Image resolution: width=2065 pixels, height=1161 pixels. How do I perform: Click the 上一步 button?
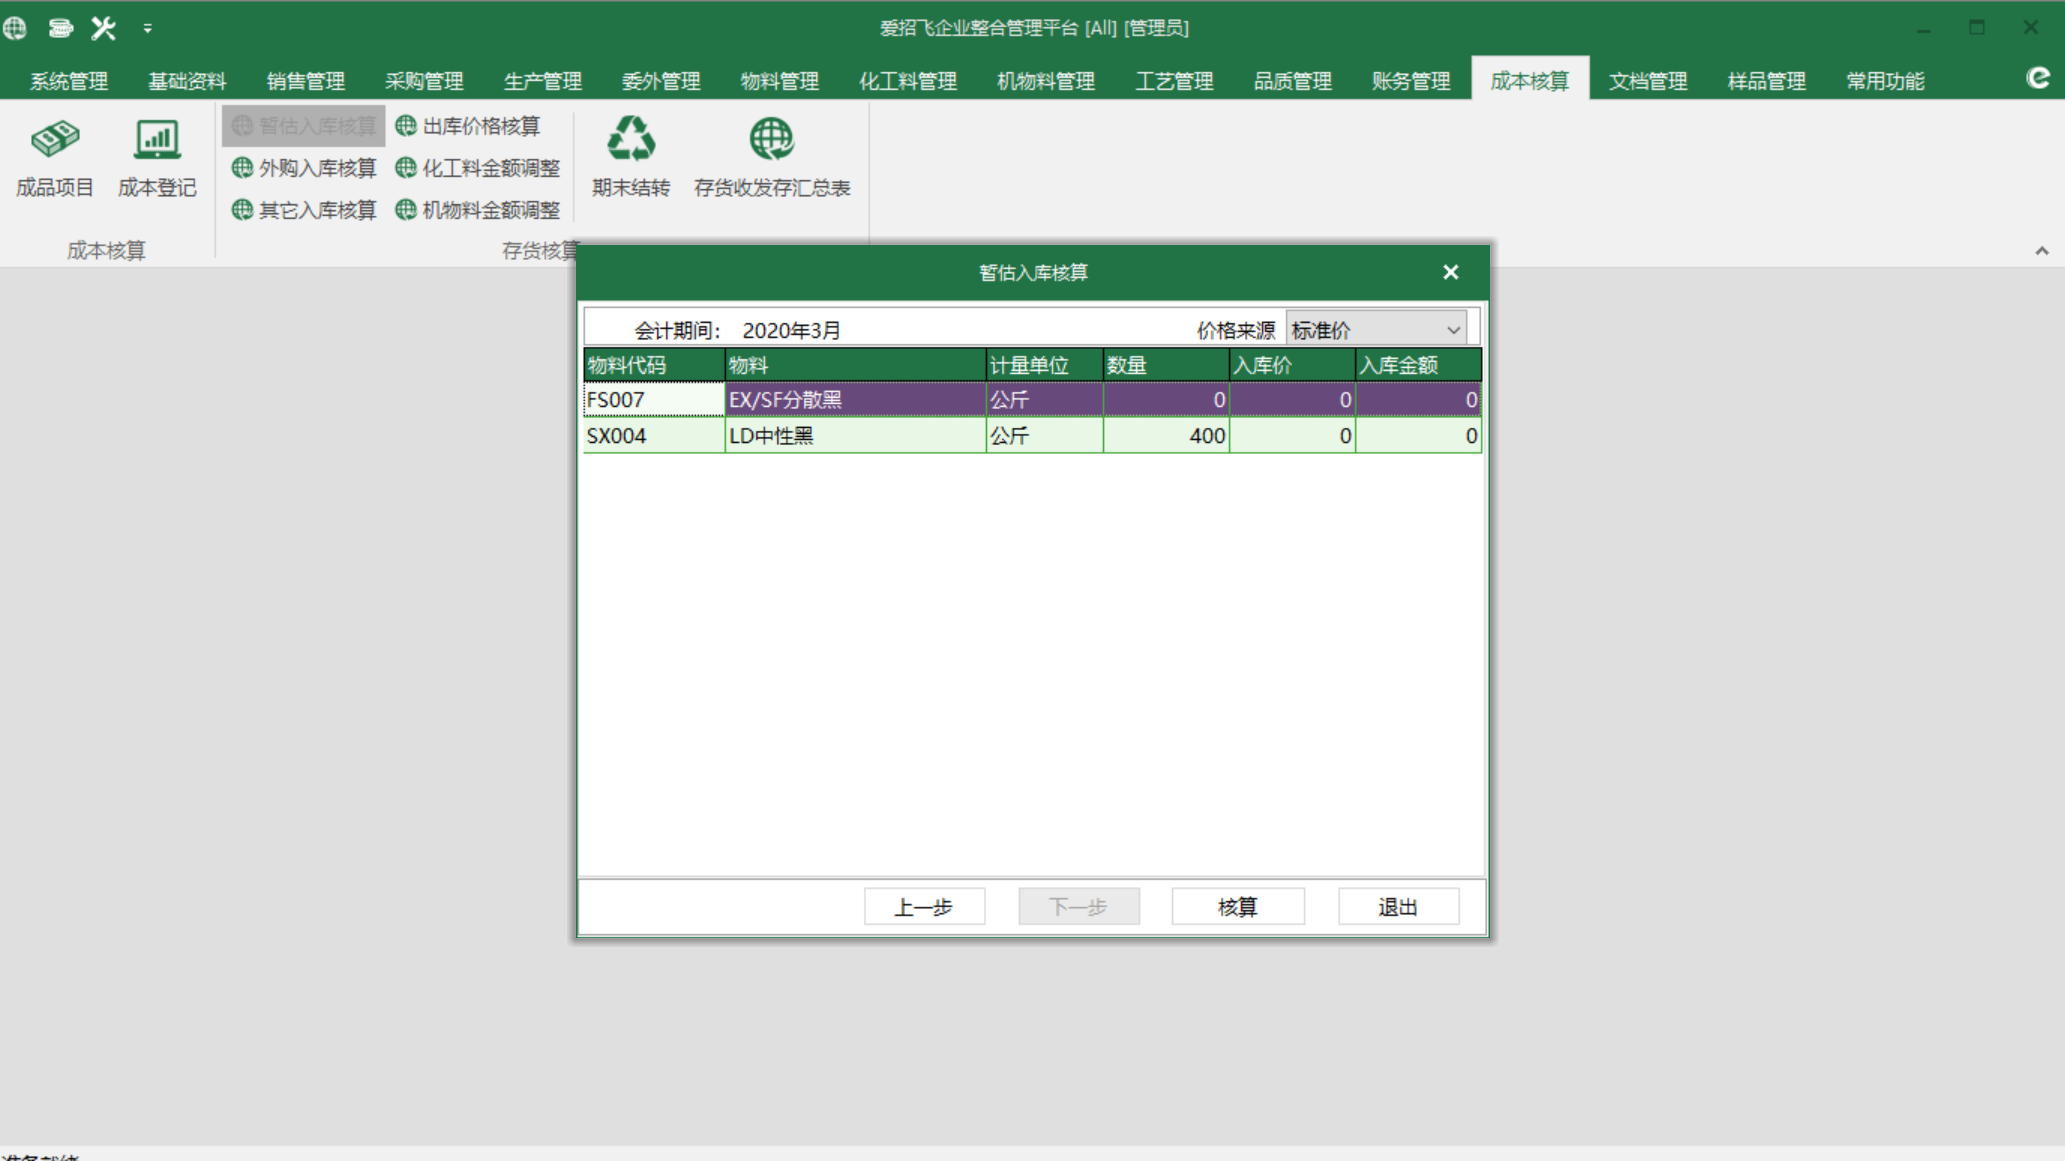tap(922, 906)
